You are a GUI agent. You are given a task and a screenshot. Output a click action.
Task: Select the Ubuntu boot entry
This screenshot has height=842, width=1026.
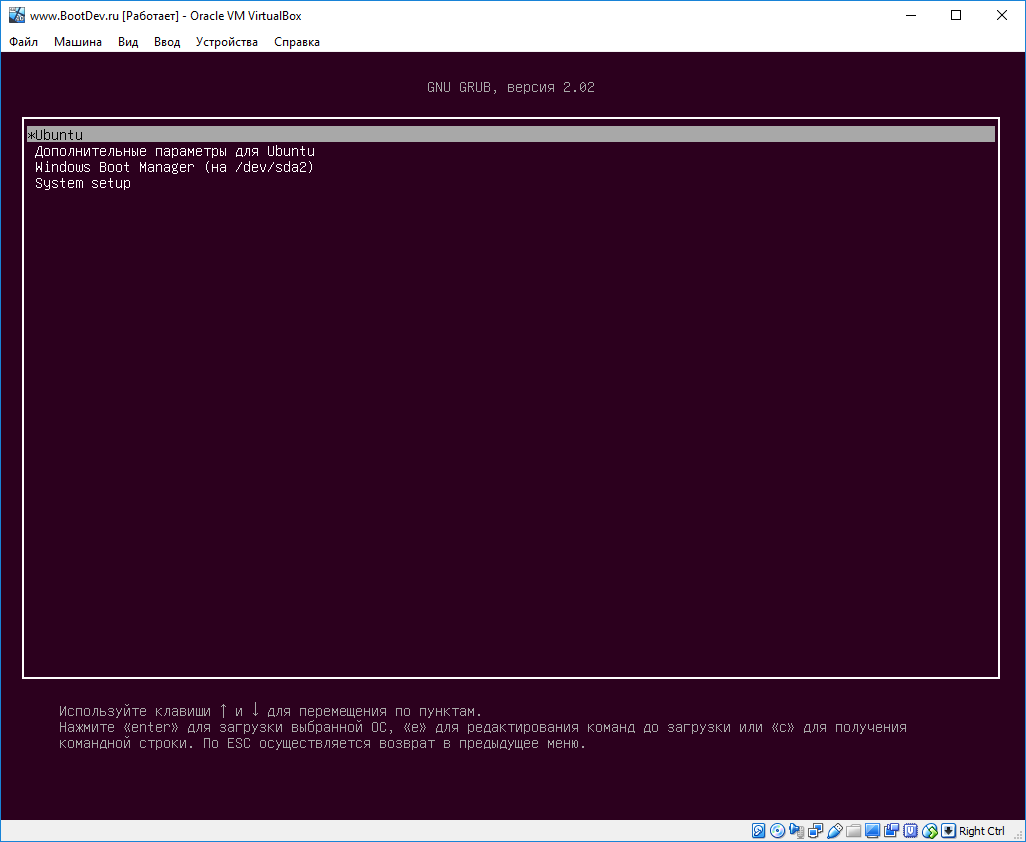click(510, 135)
